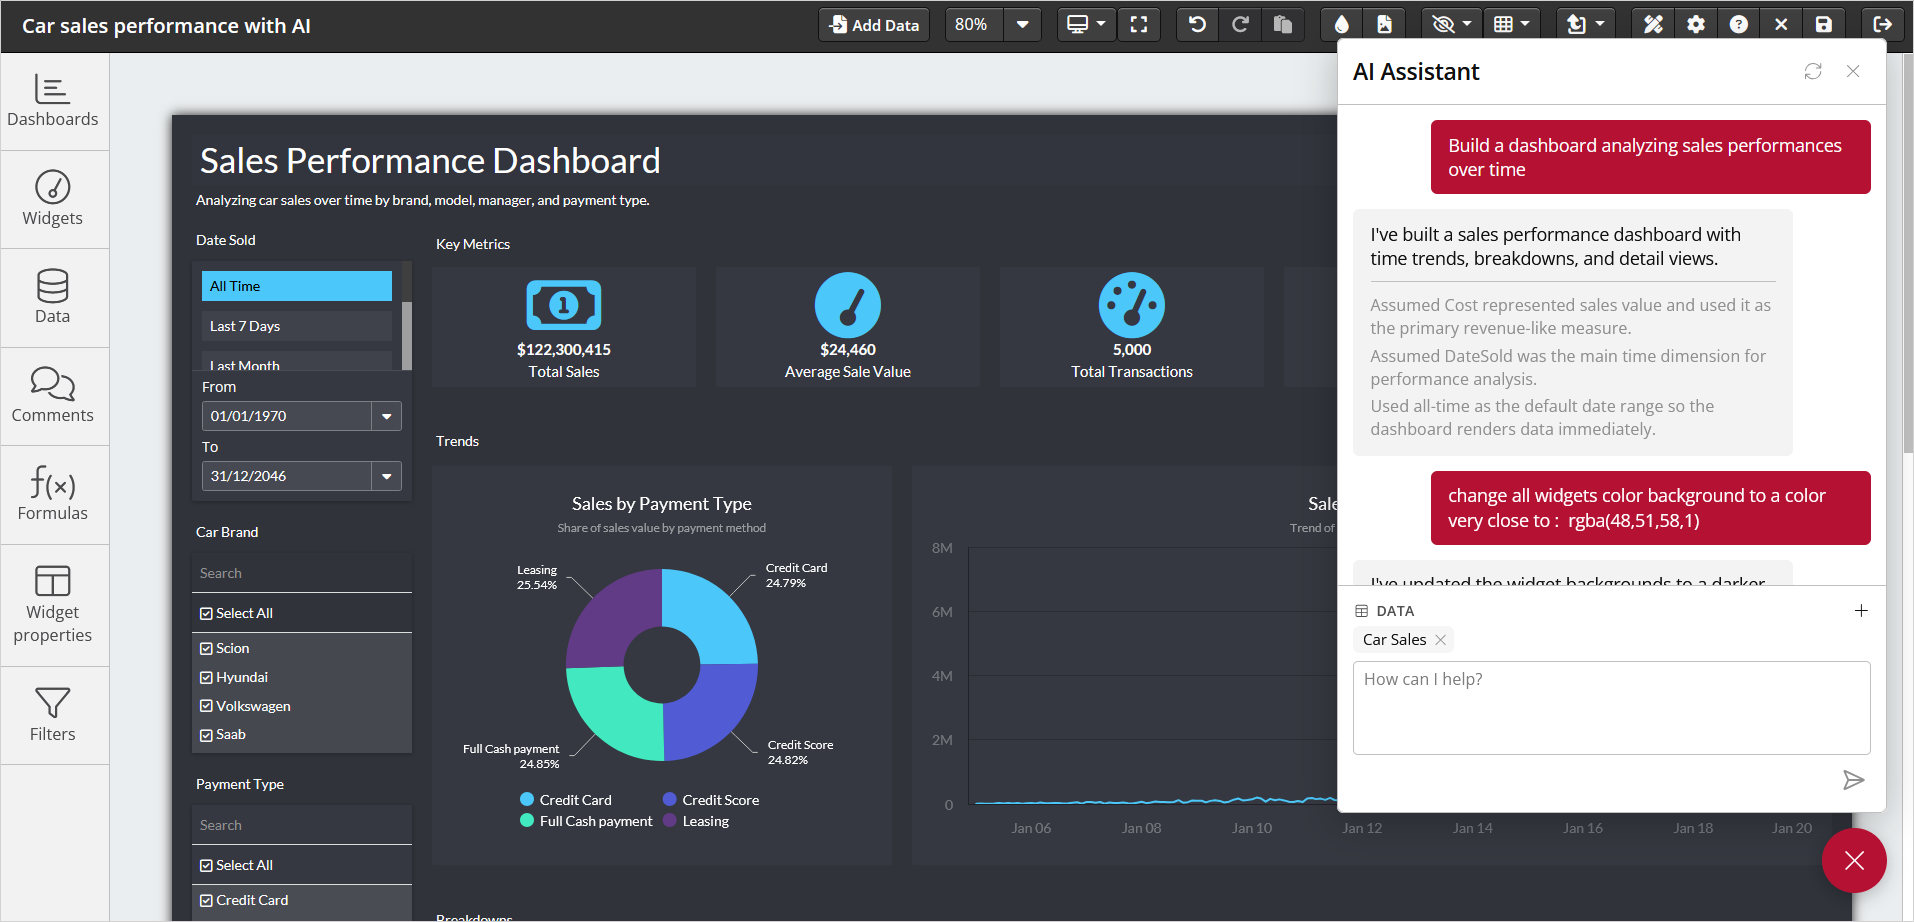
Task: Open the Dashboards sidebar tab
Action: coord(53,101)
